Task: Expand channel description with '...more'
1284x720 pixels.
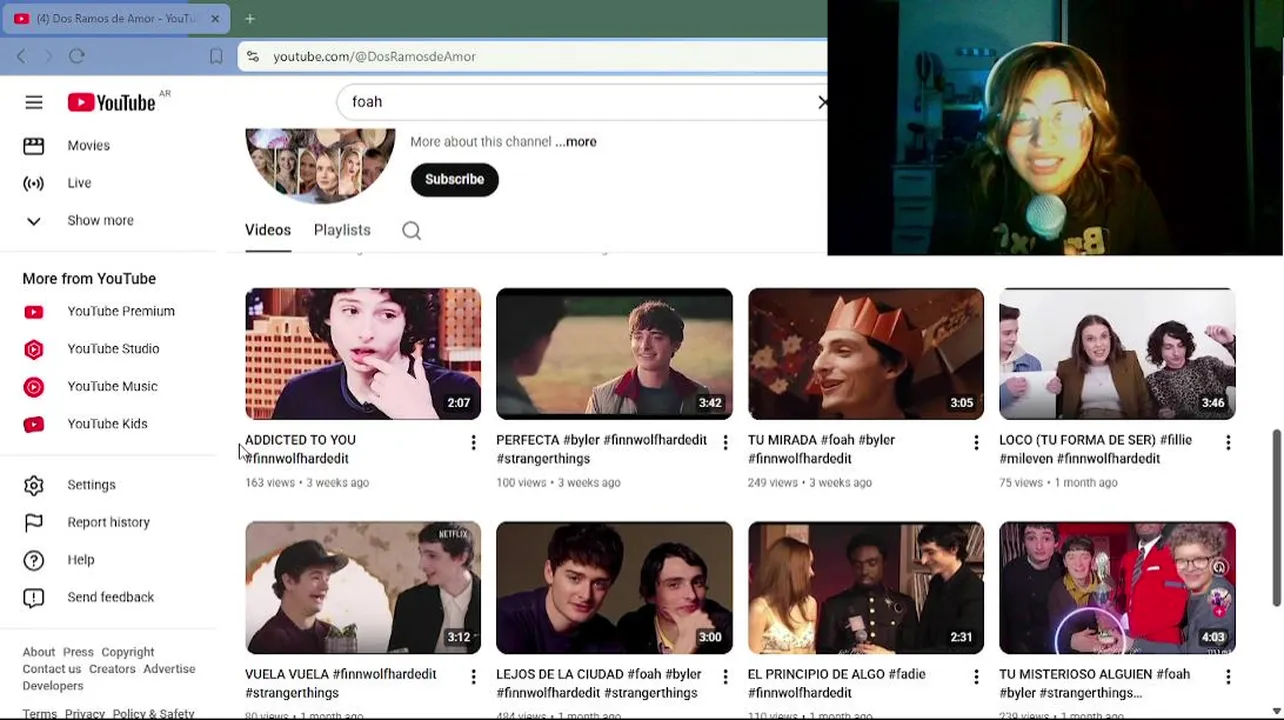Action: coord(576,142)
